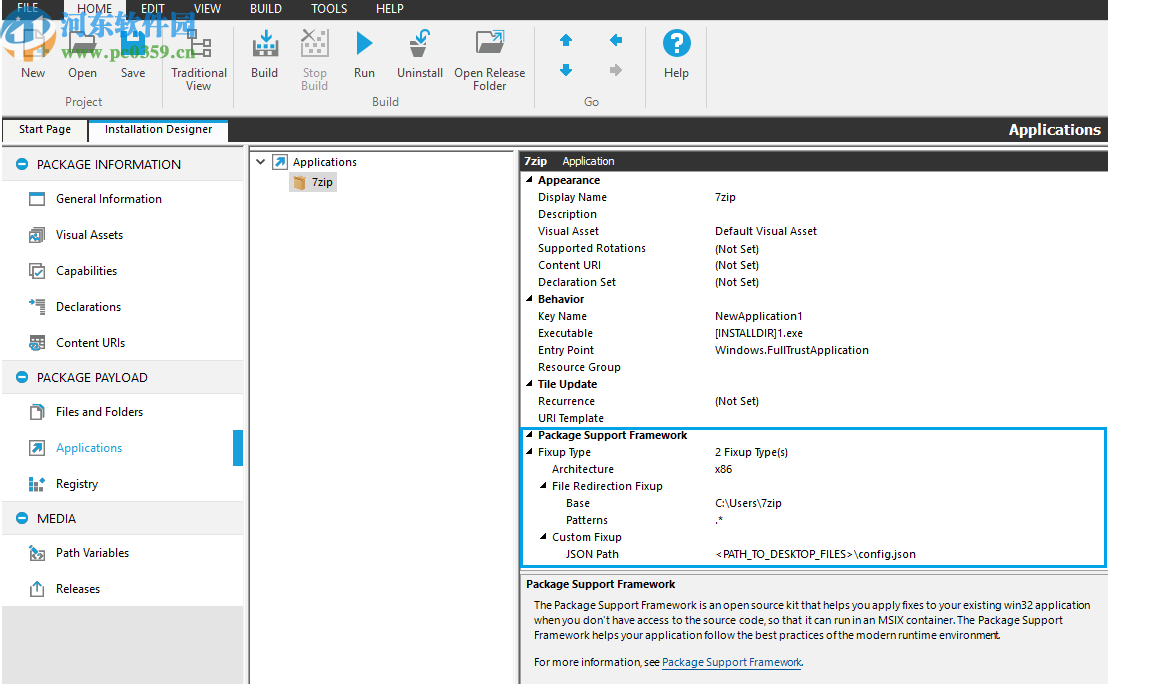
Task: Collapse the Applications tree node
Action: click(x=260, y=161)
